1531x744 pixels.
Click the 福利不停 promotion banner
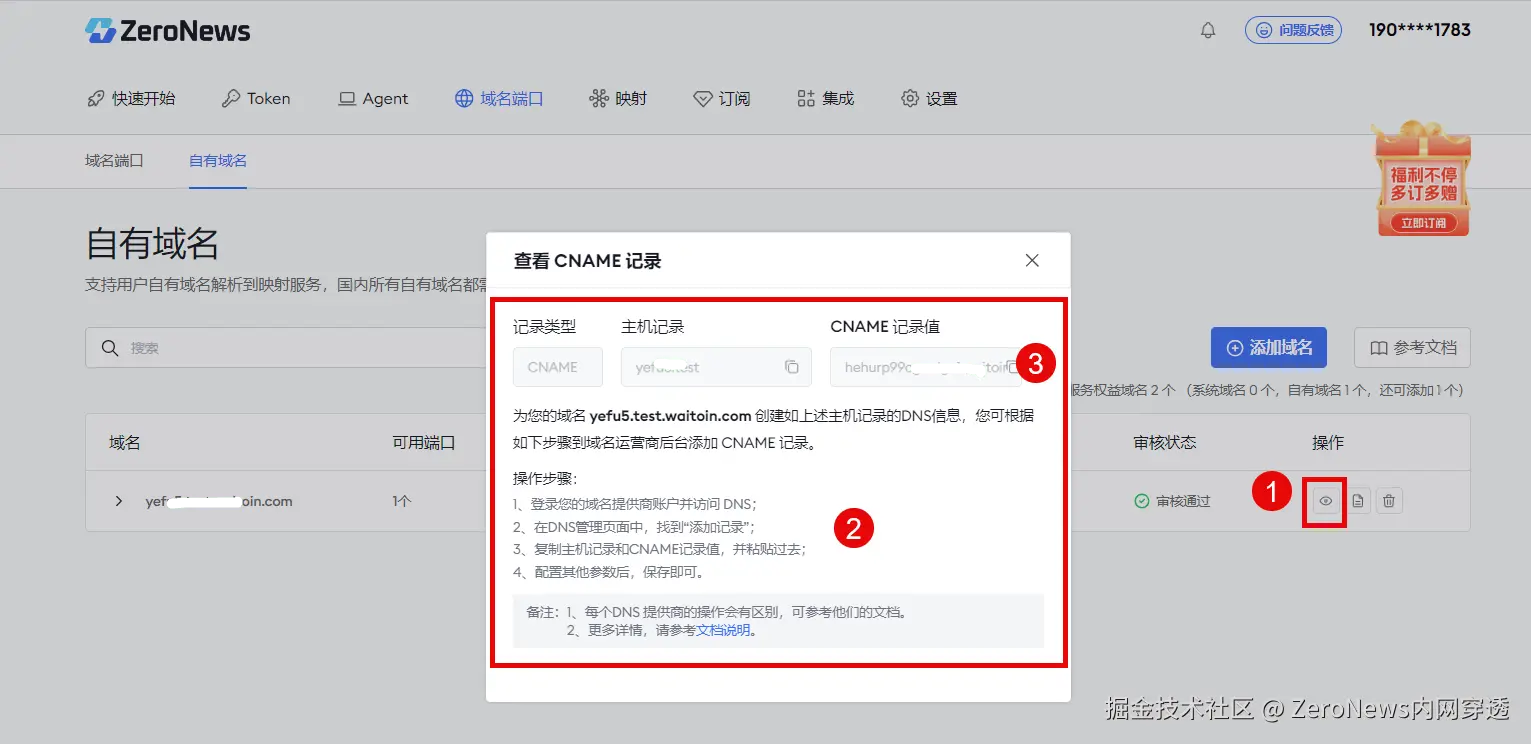pyautogui.click(x=1423, y=180)
